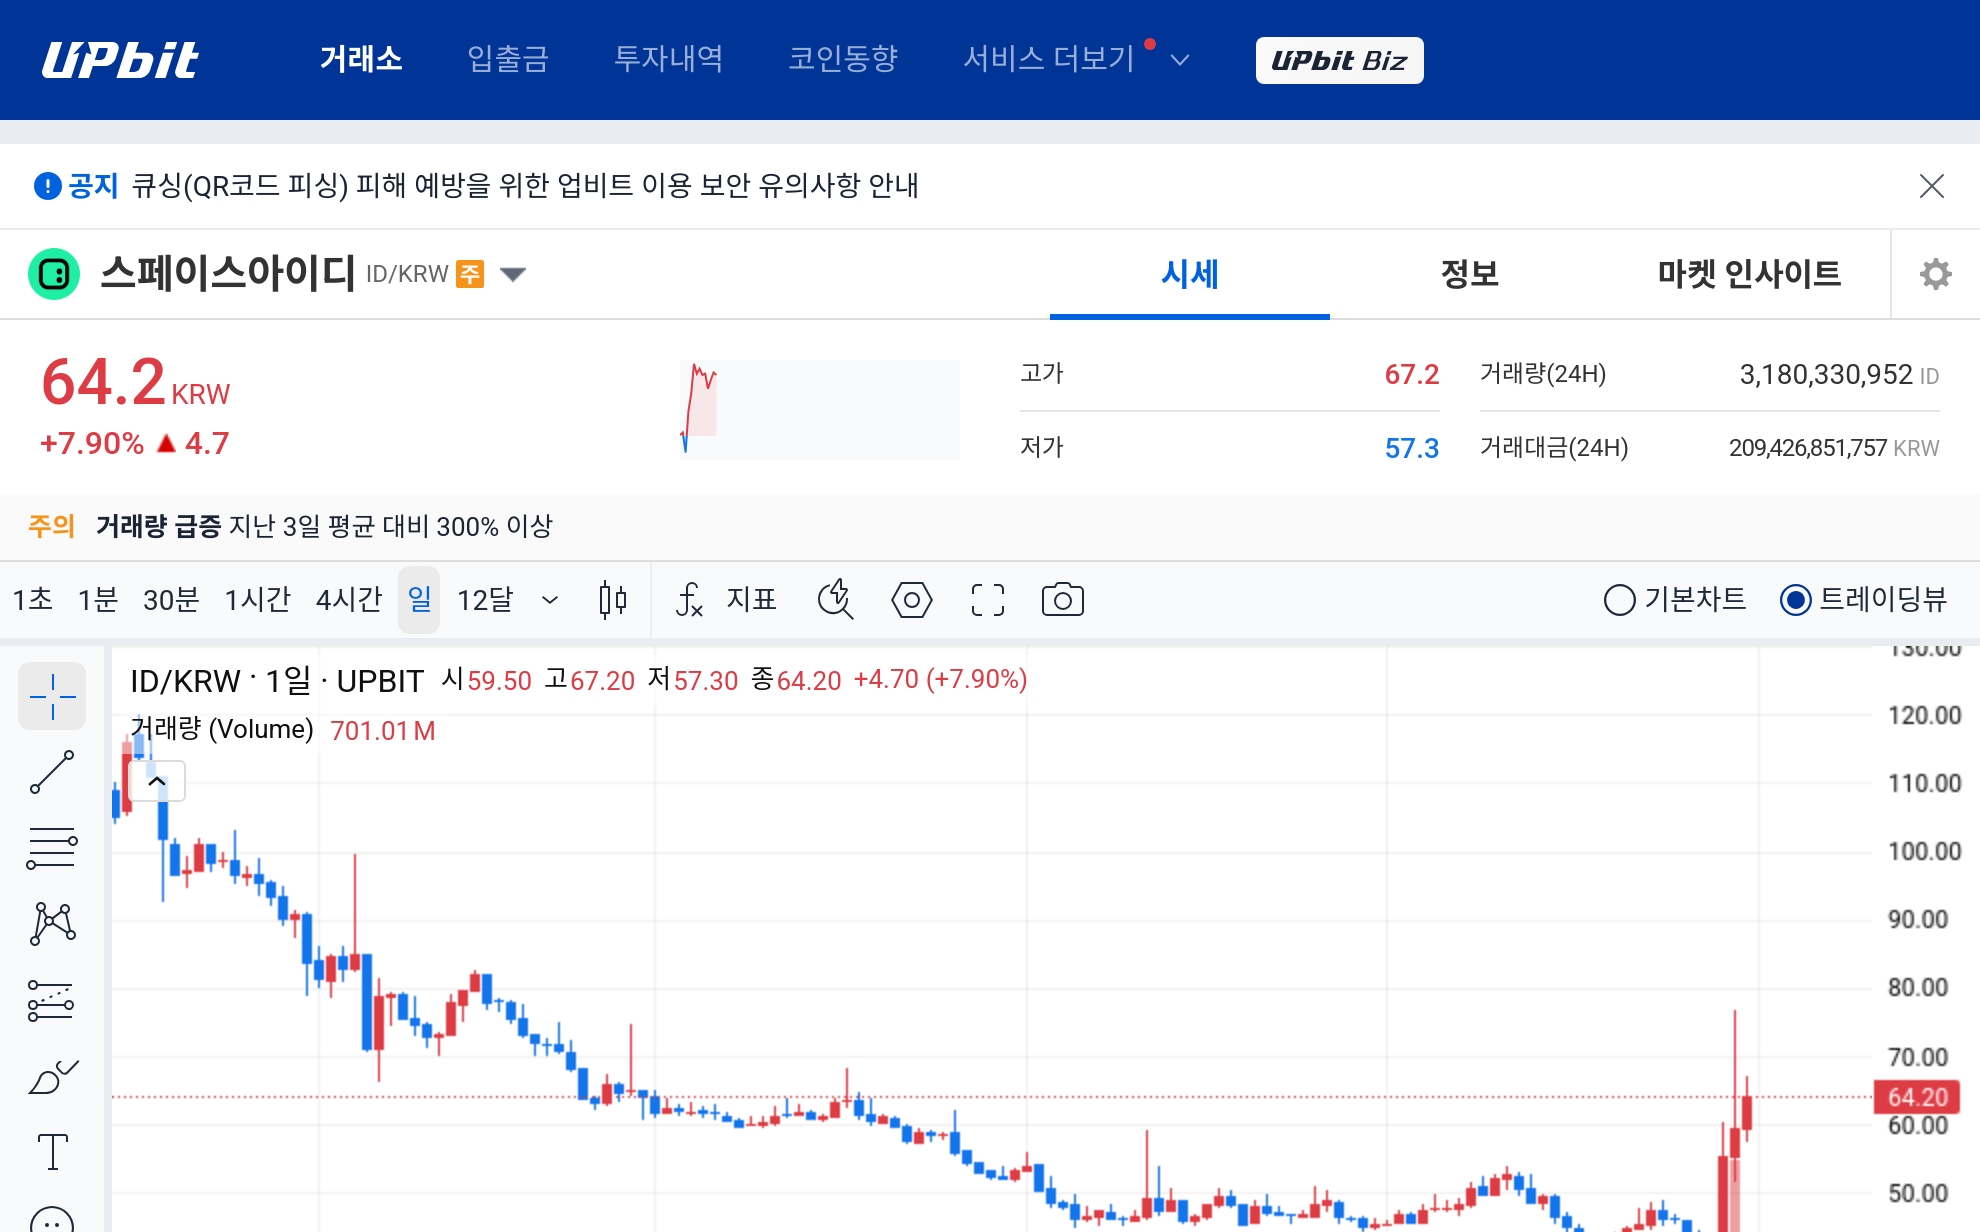Click the 거래량 급증 warning message
This screenshot has width=1980, height=1232.
point(324,526)
